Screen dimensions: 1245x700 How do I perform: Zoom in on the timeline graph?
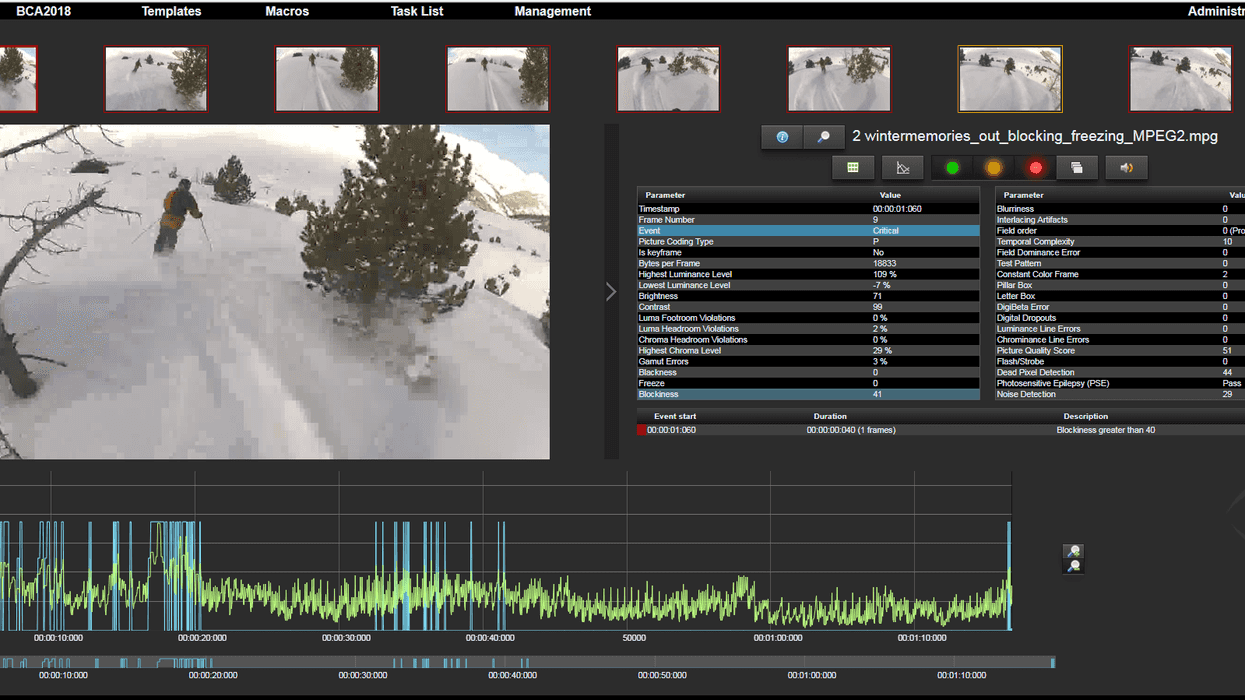(1073, 552)
